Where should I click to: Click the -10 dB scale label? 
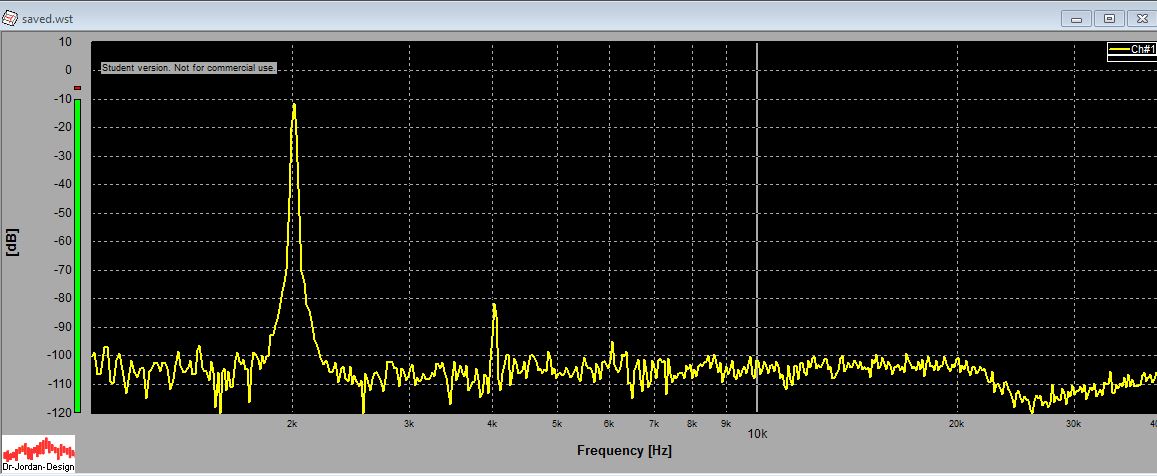[x=63, y=99]
